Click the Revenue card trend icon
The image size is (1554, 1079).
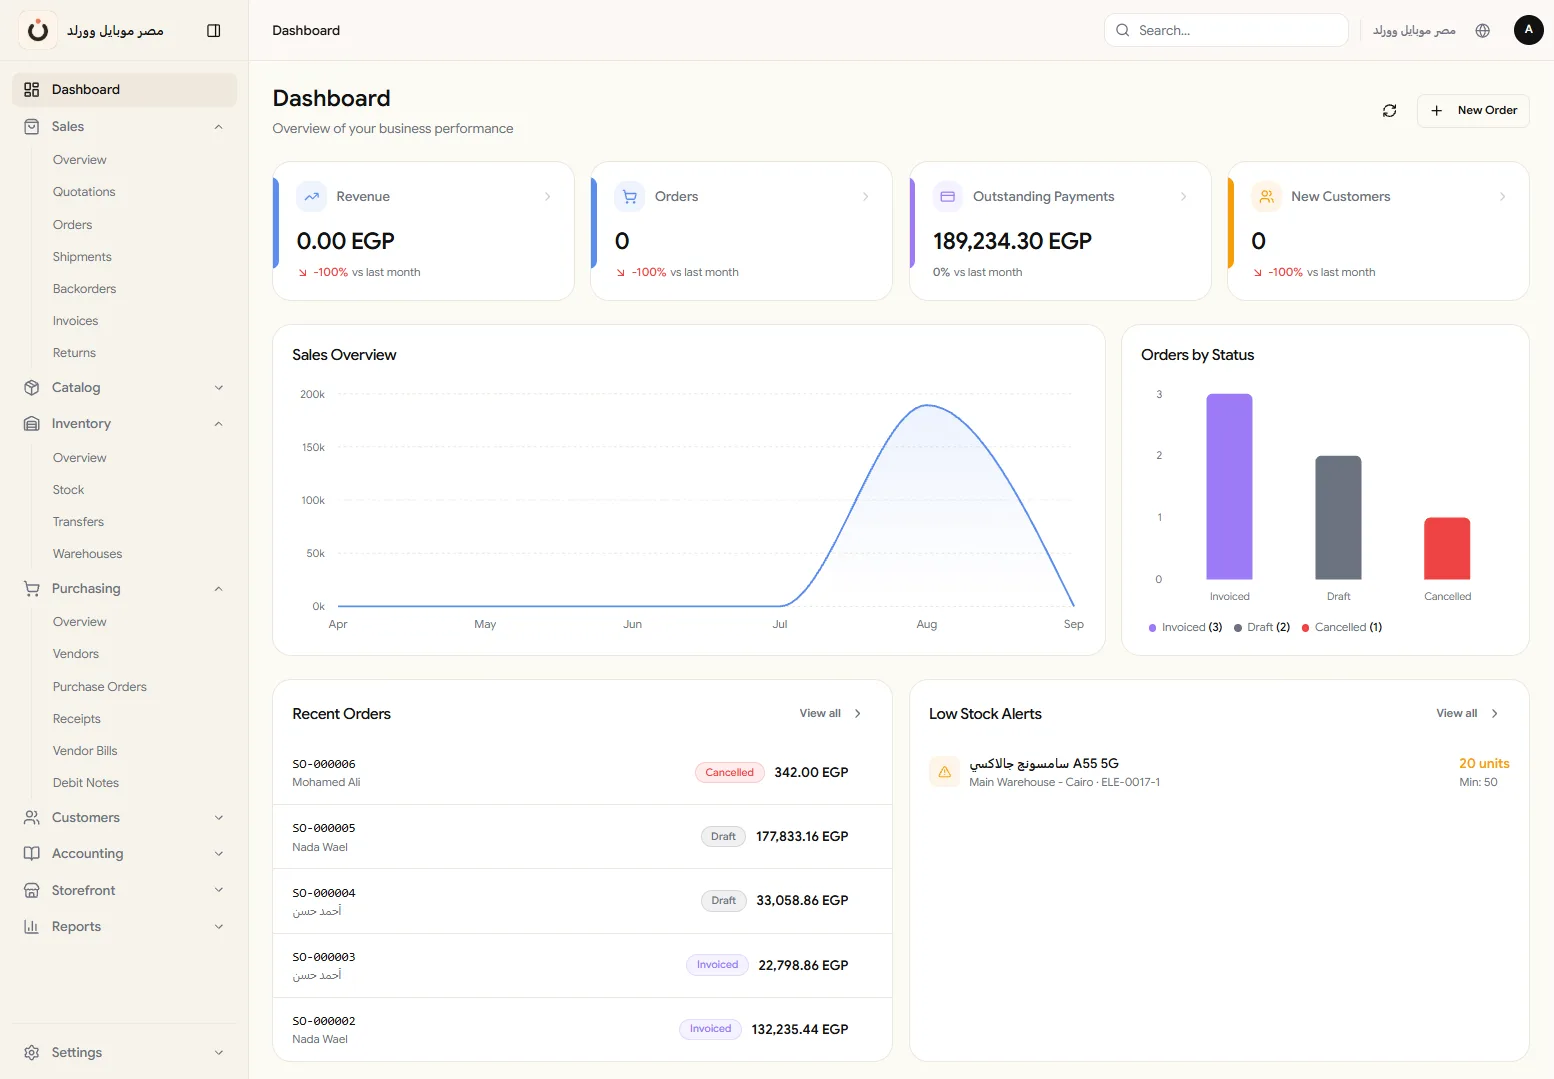click(x=312, y=197)
